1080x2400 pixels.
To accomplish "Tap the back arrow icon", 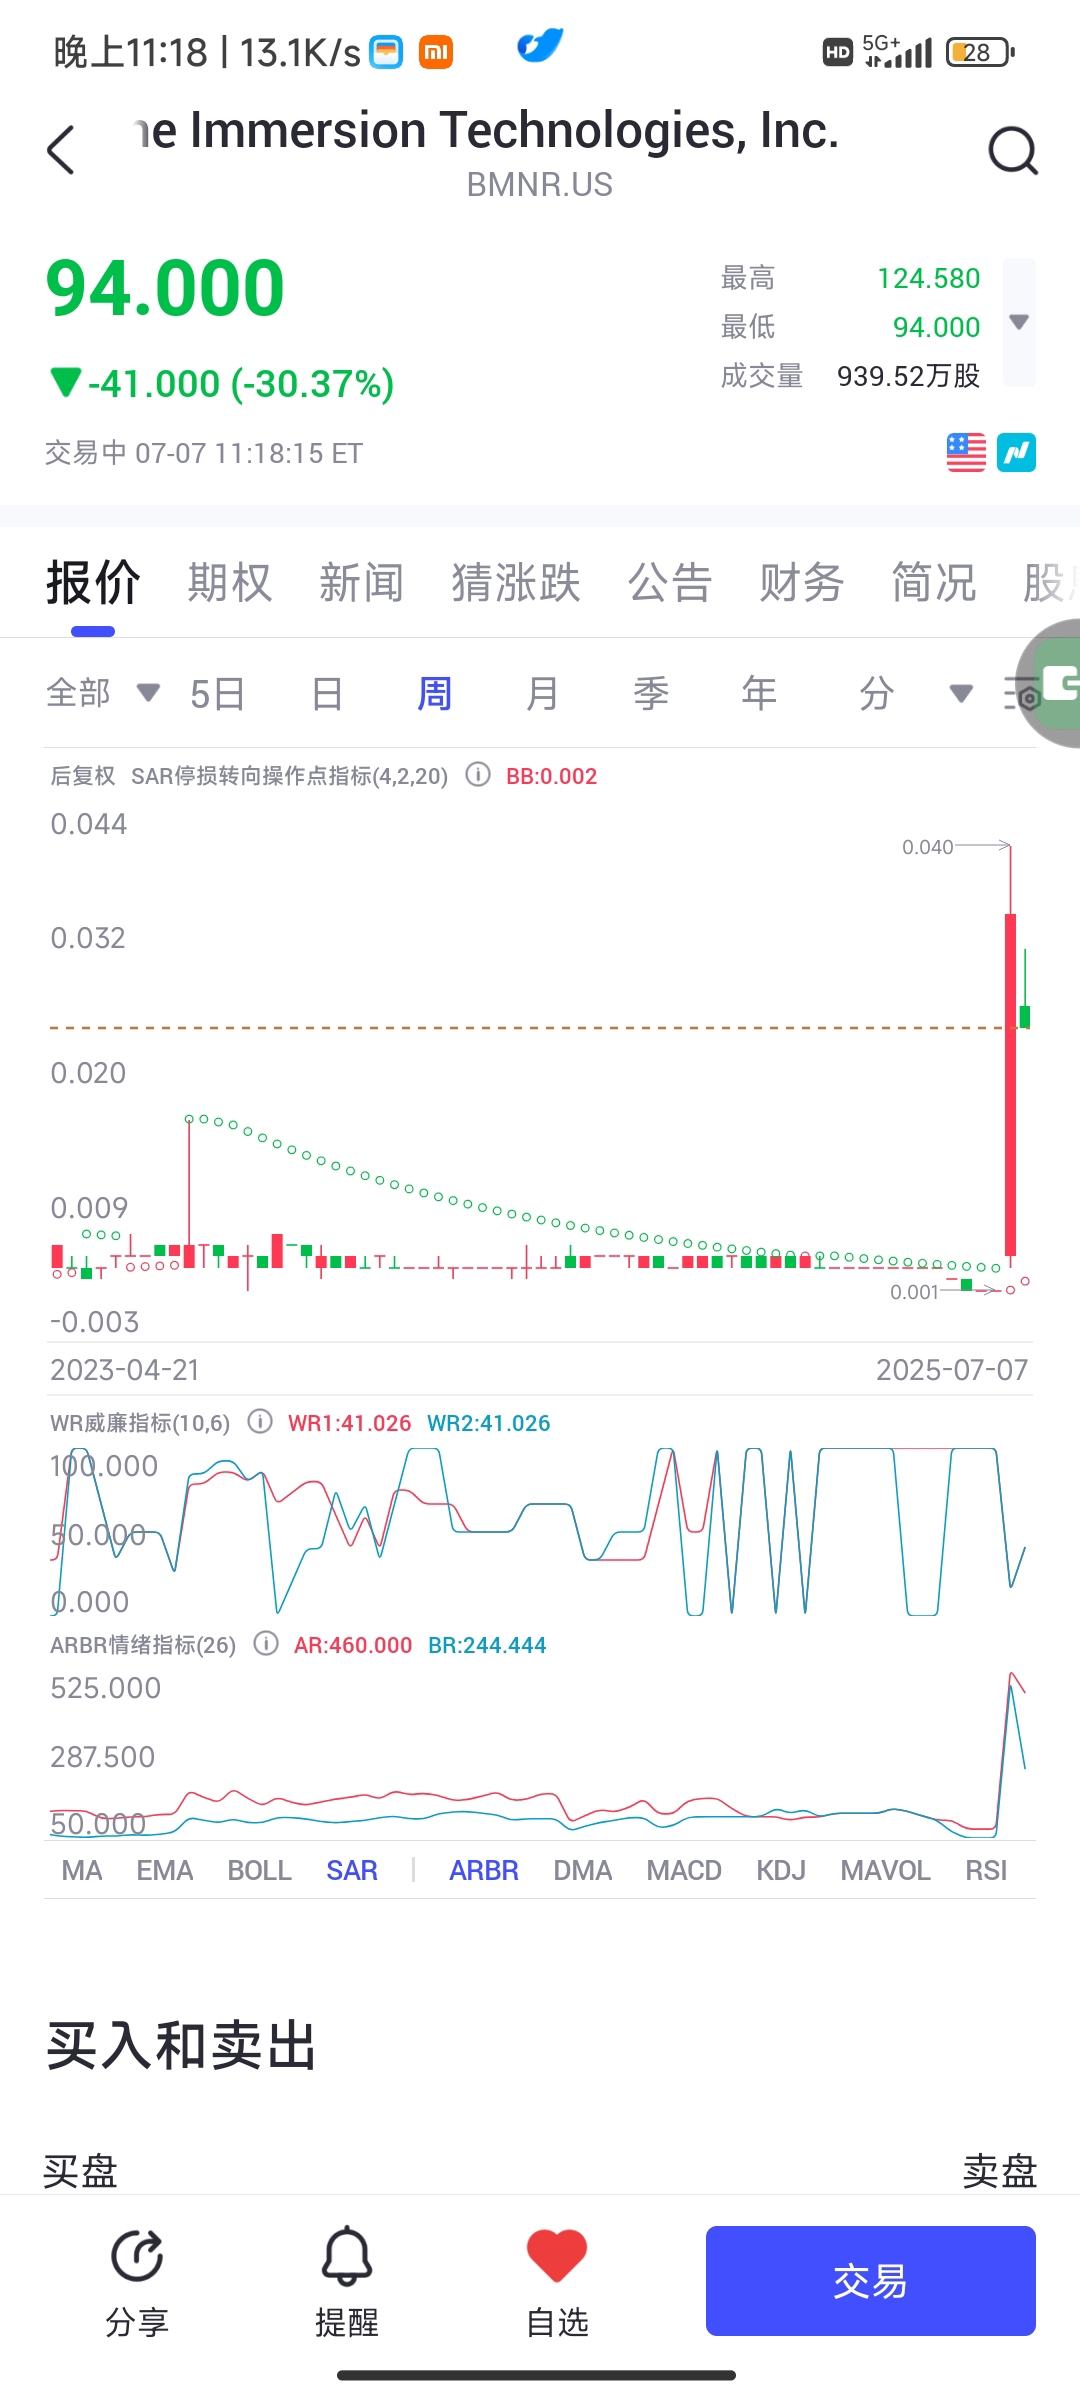I will pos(61,150).
